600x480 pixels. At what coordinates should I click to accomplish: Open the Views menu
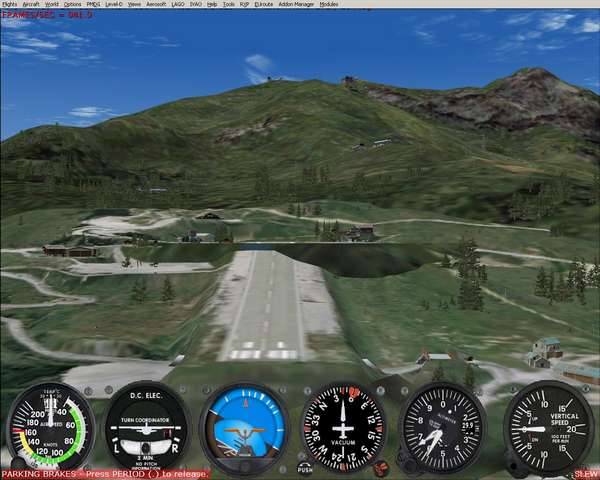[x=134, y=4]
